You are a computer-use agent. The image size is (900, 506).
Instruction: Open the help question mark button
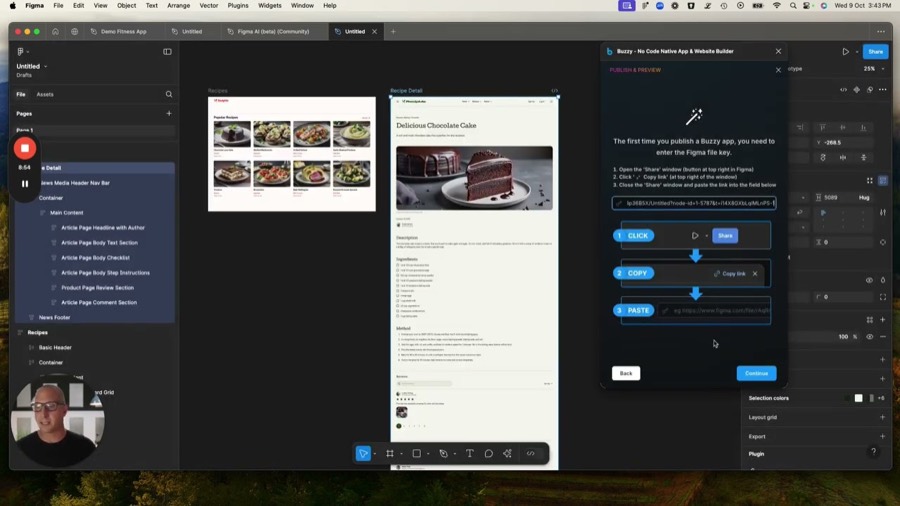[874, 452]
